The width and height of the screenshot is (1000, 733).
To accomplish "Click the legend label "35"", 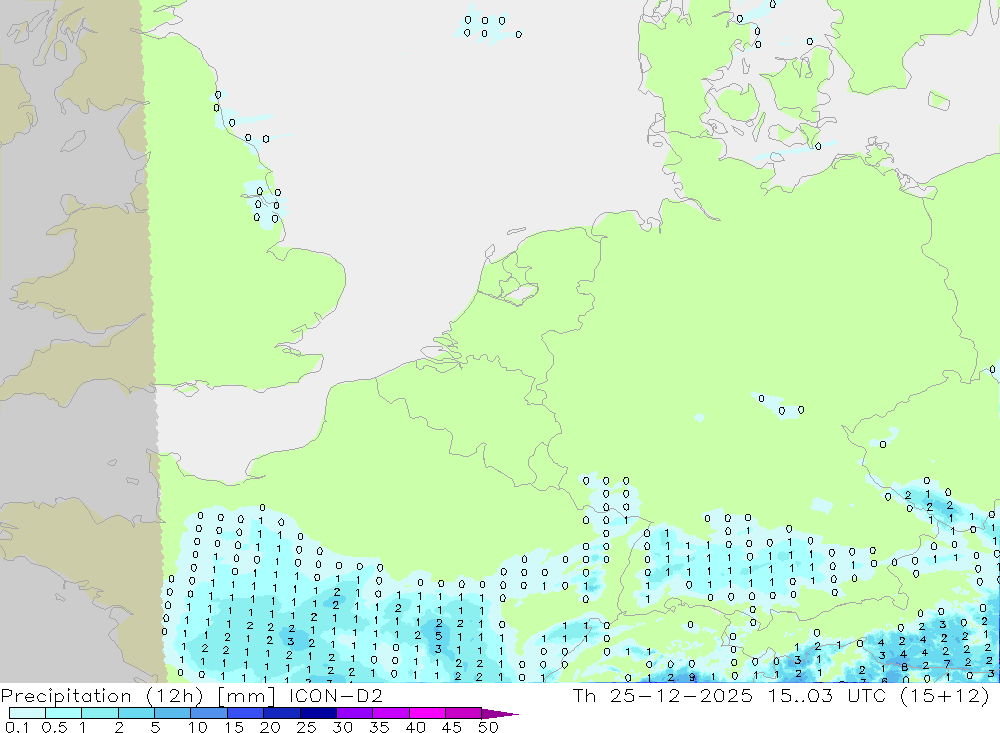I will 379,727.
